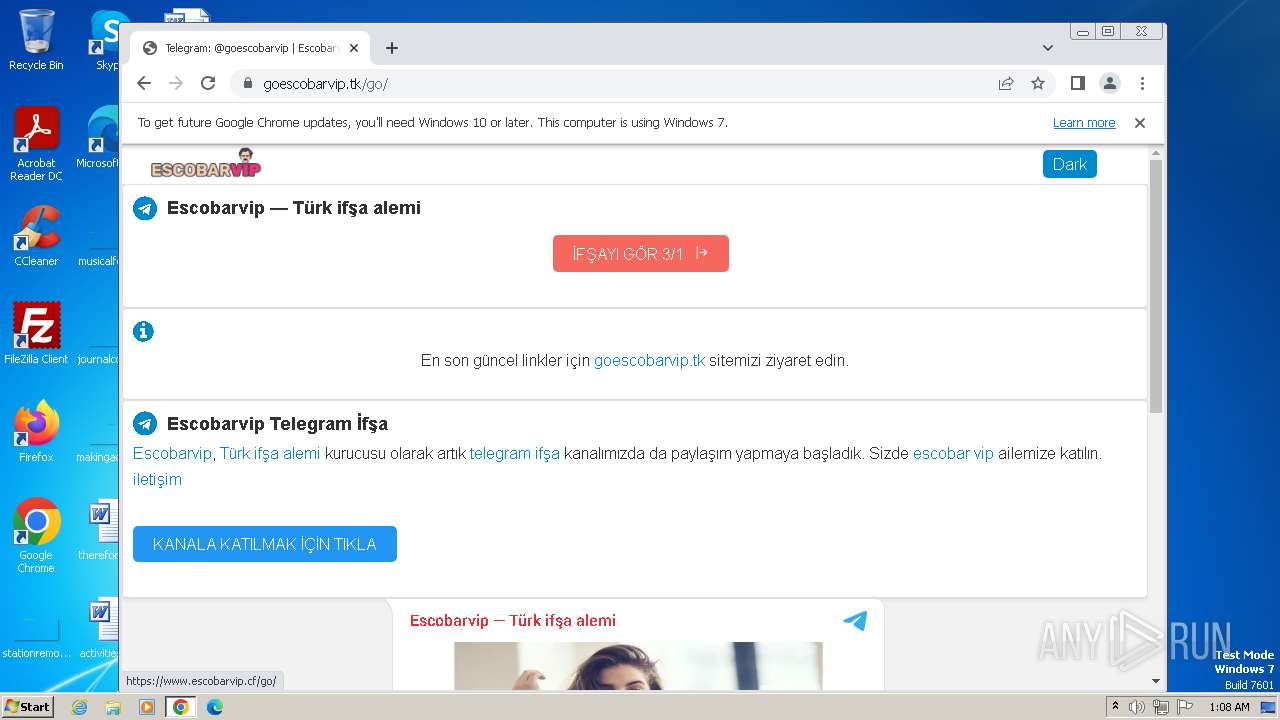Bookmark this tab with star icon
This screenshot has width=1280, height=720.
1038,84
